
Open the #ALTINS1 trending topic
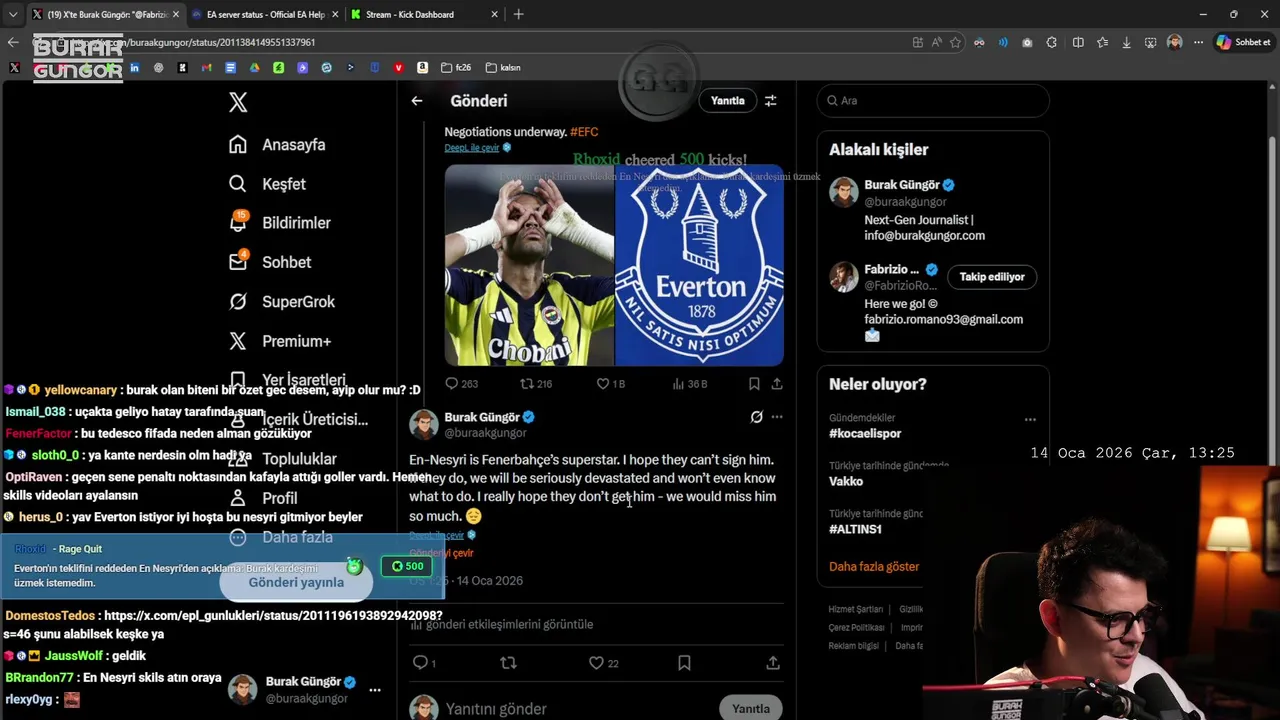[855, 529]
